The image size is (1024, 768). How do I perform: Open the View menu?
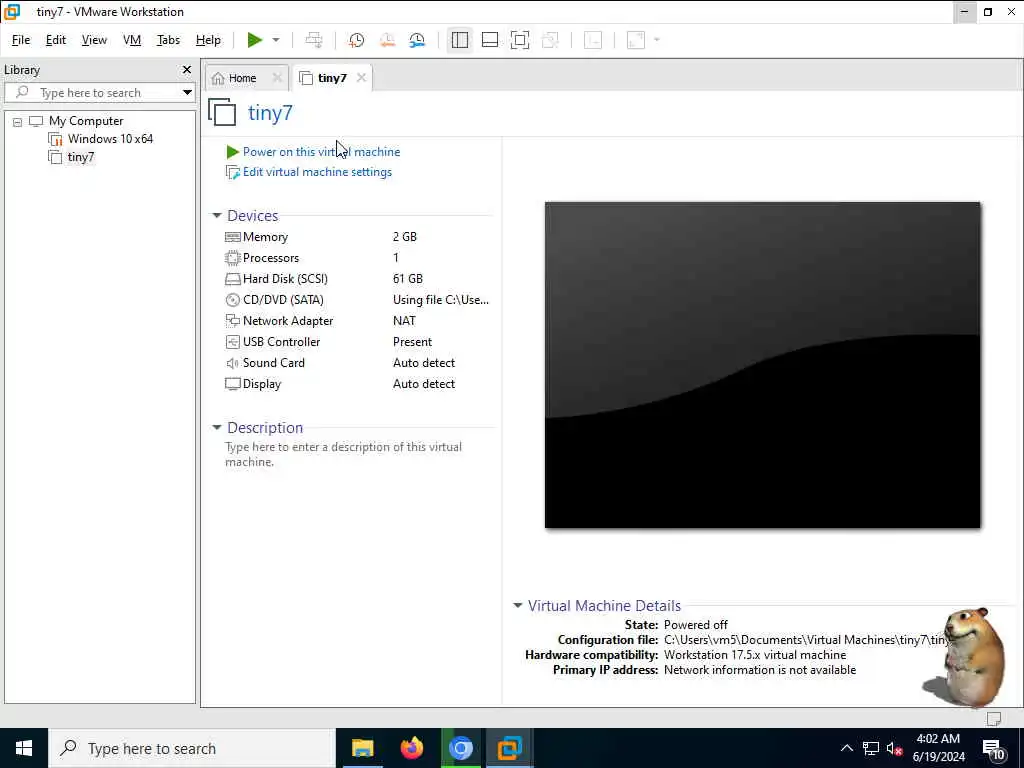[x=94, y=40]
